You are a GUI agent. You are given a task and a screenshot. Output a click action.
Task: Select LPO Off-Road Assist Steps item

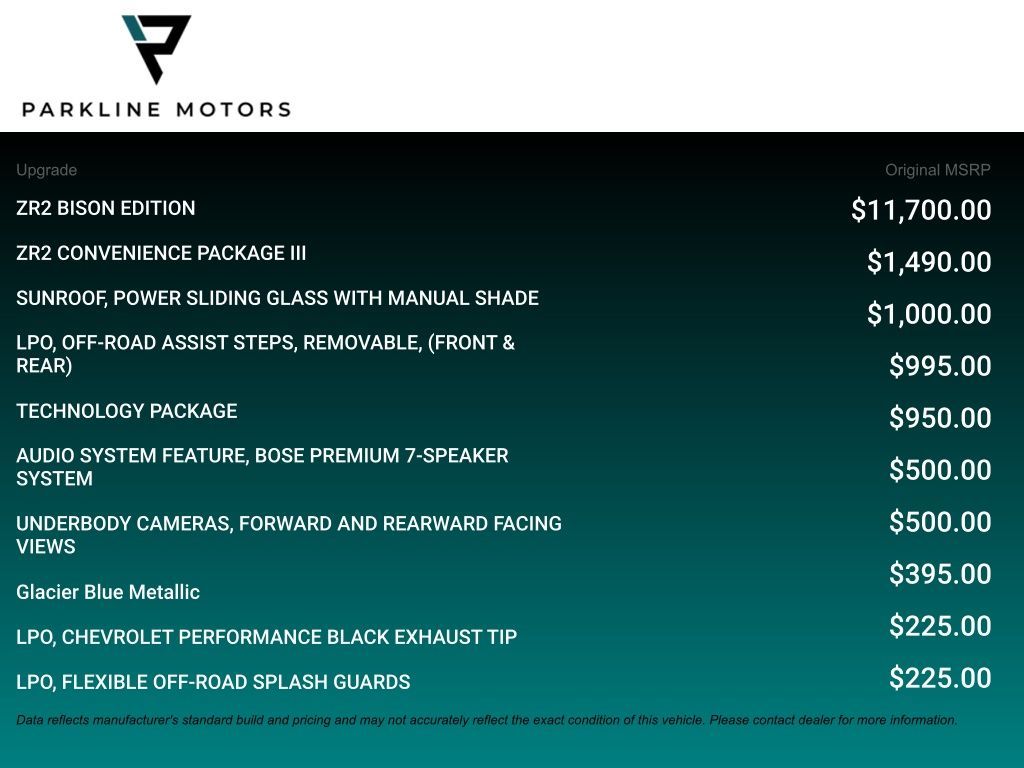[x=266, y=354]
